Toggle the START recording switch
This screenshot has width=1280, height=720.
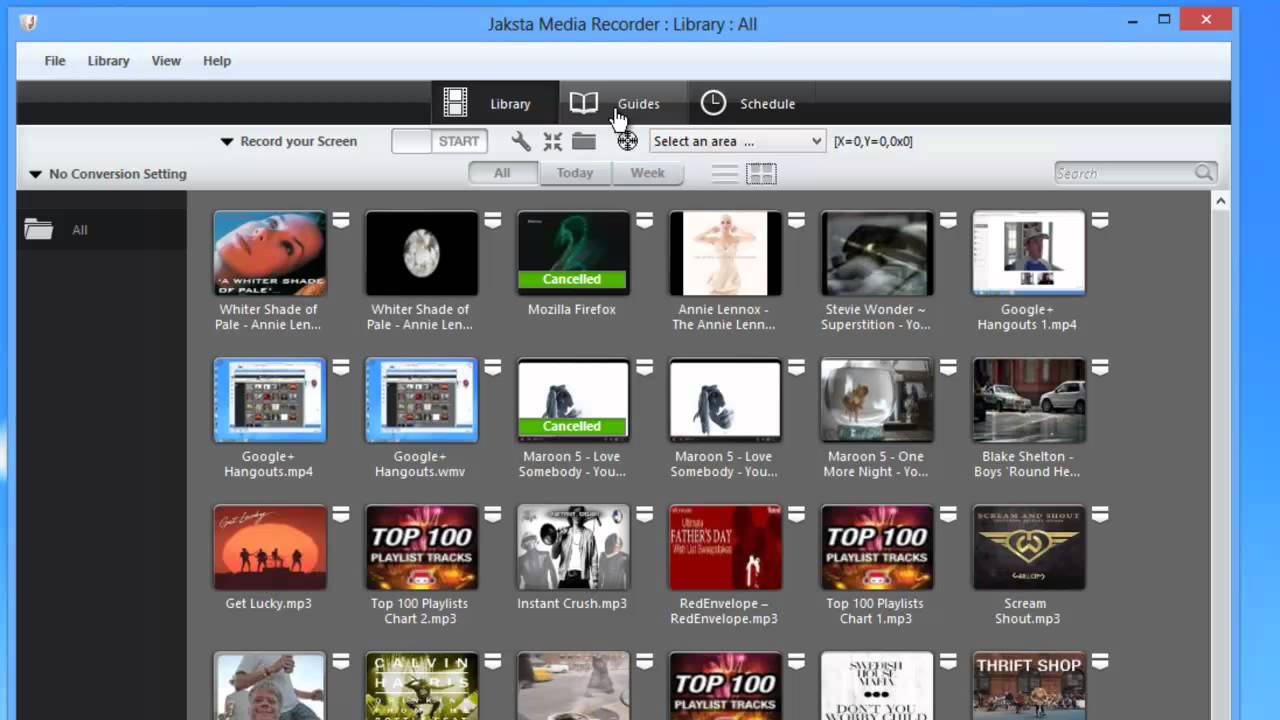[438, 141]
